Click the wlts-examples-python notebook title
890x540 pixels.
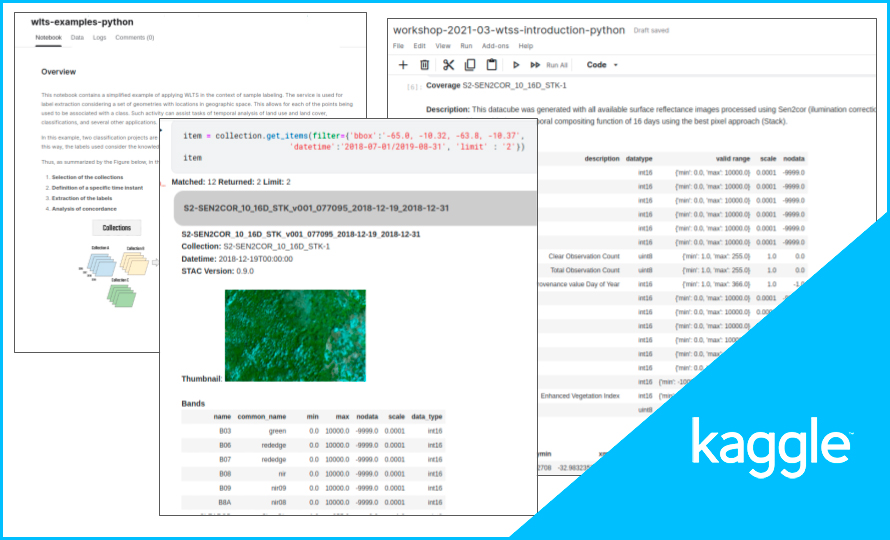[82, 22]
